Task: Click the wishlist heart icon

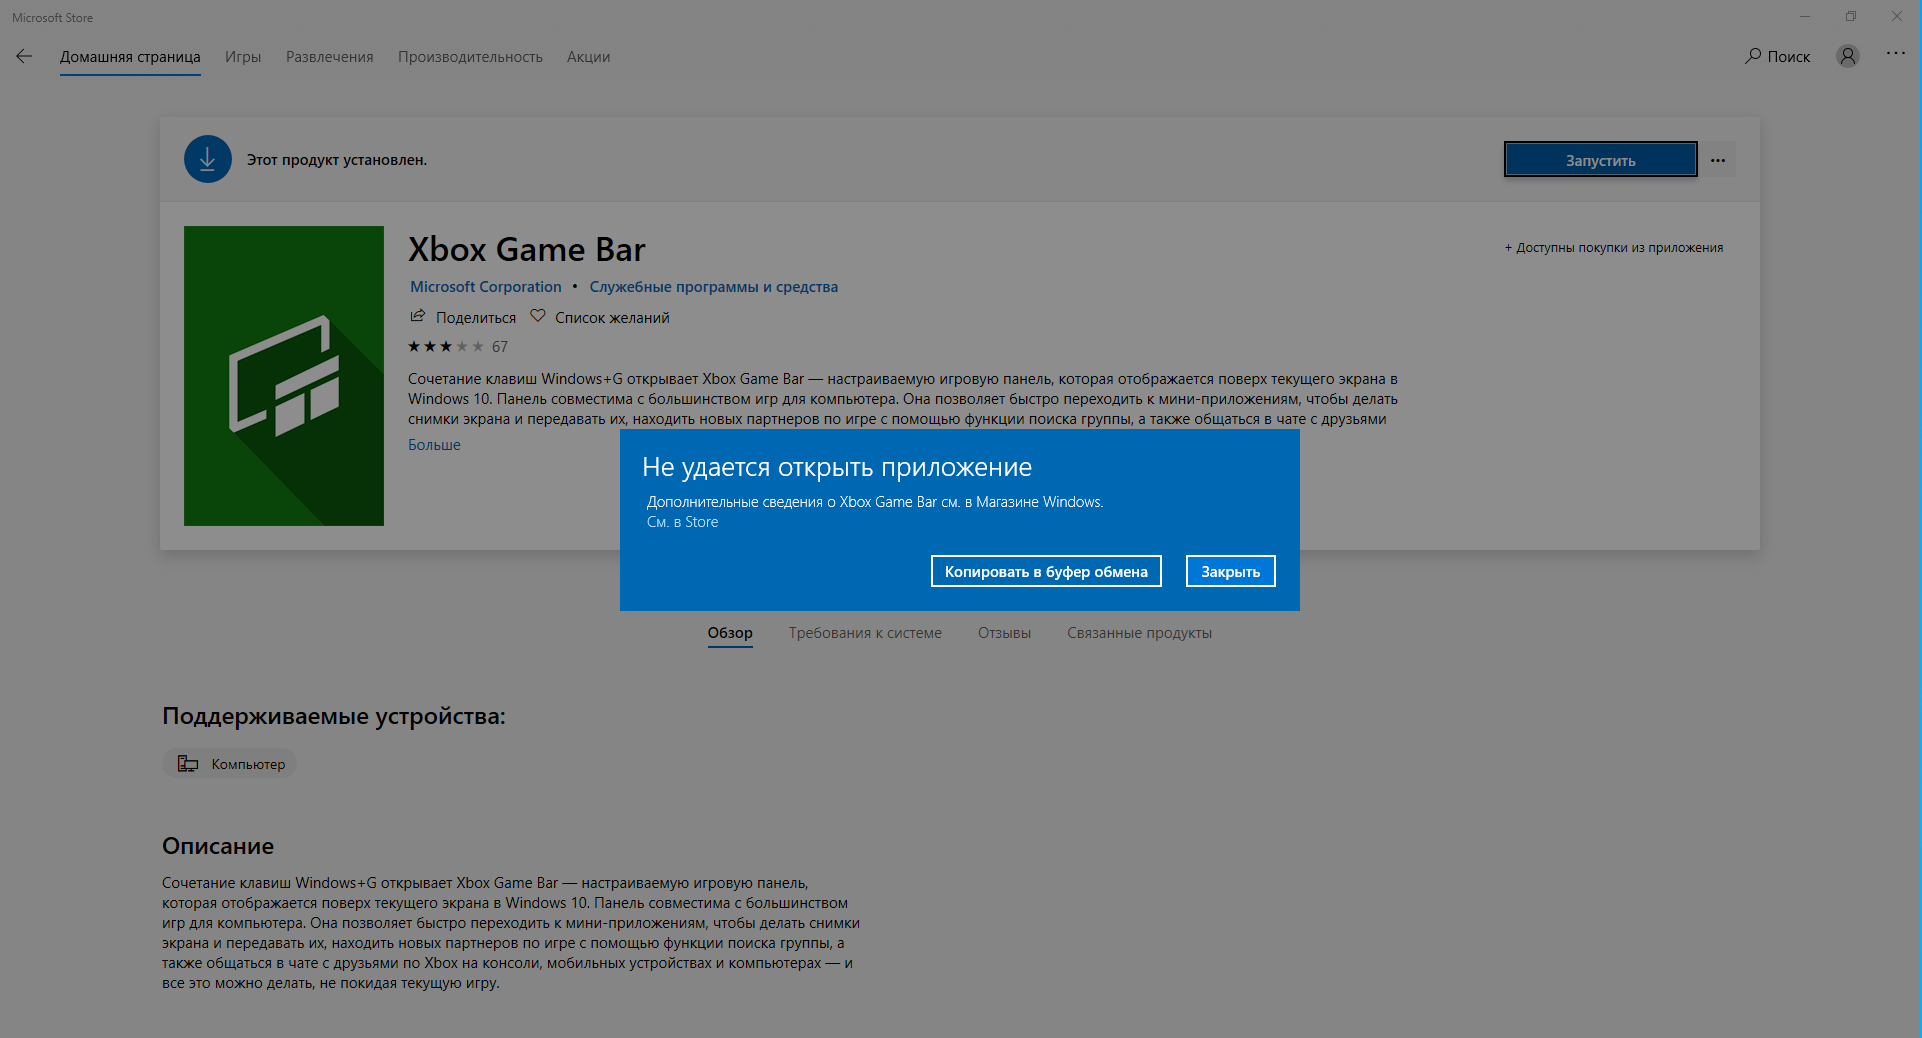Action: (538, 316)
